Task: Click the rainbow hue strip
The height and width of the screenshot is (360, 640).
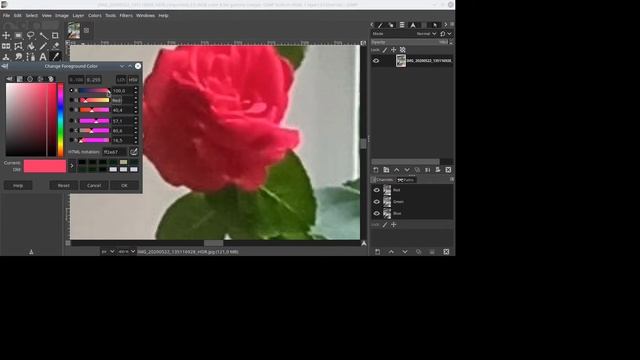Action: (60, 120)
